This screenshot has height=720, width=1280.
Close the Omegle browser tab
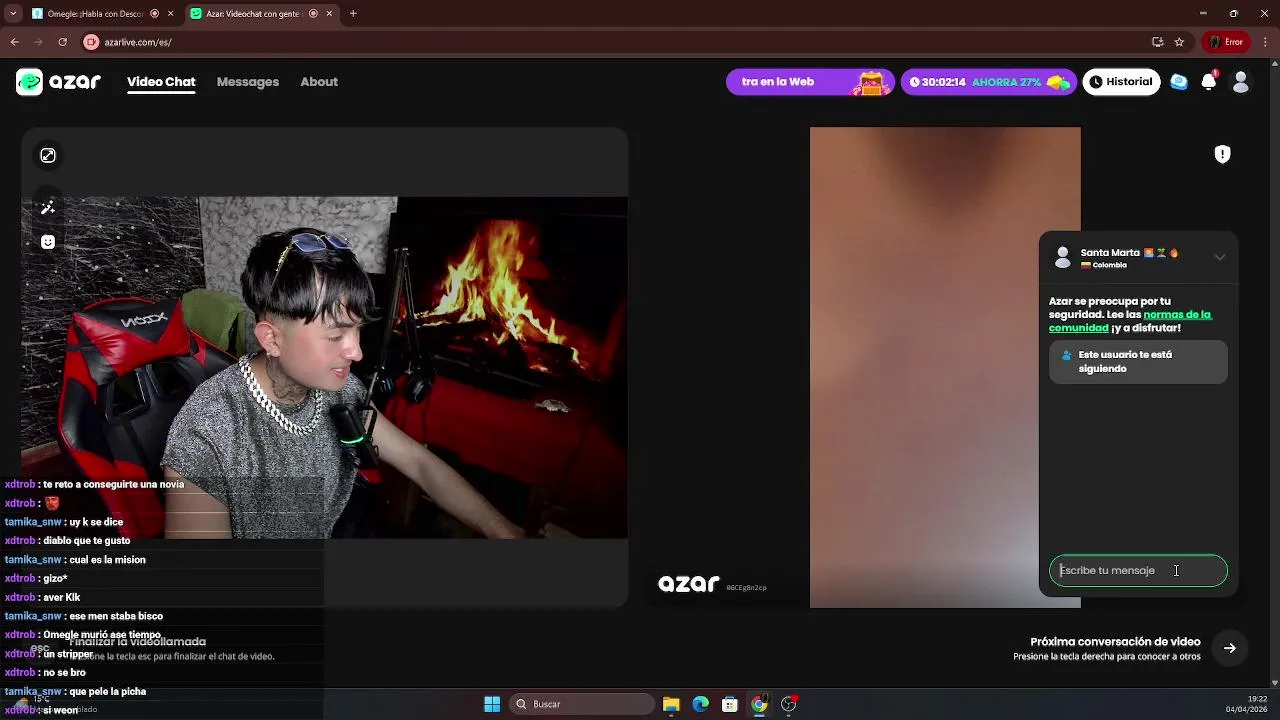[170, 14]
